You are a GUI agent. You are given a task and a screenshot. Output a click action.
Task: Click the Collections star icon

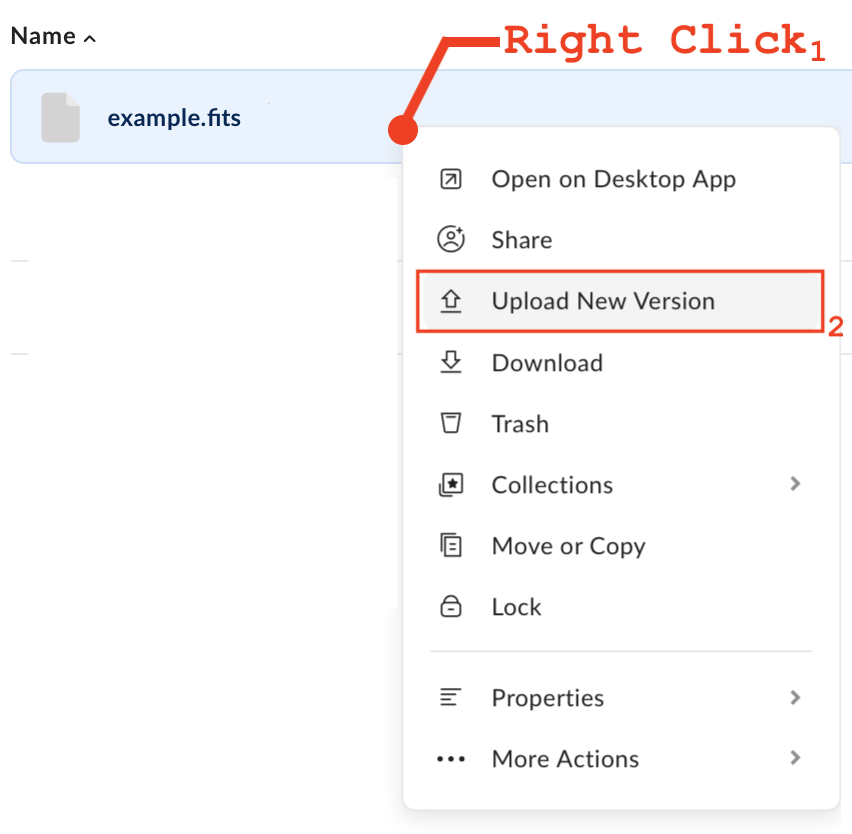451,485
